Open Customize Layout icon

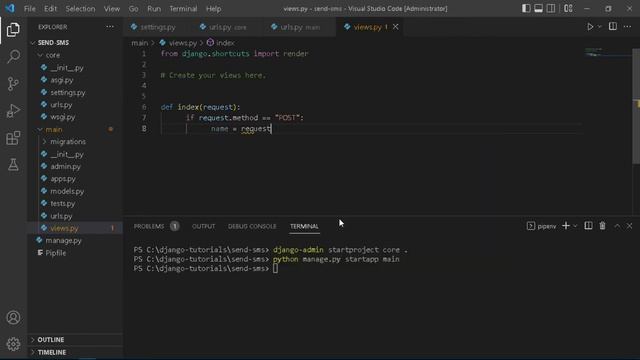coord(568,9)
